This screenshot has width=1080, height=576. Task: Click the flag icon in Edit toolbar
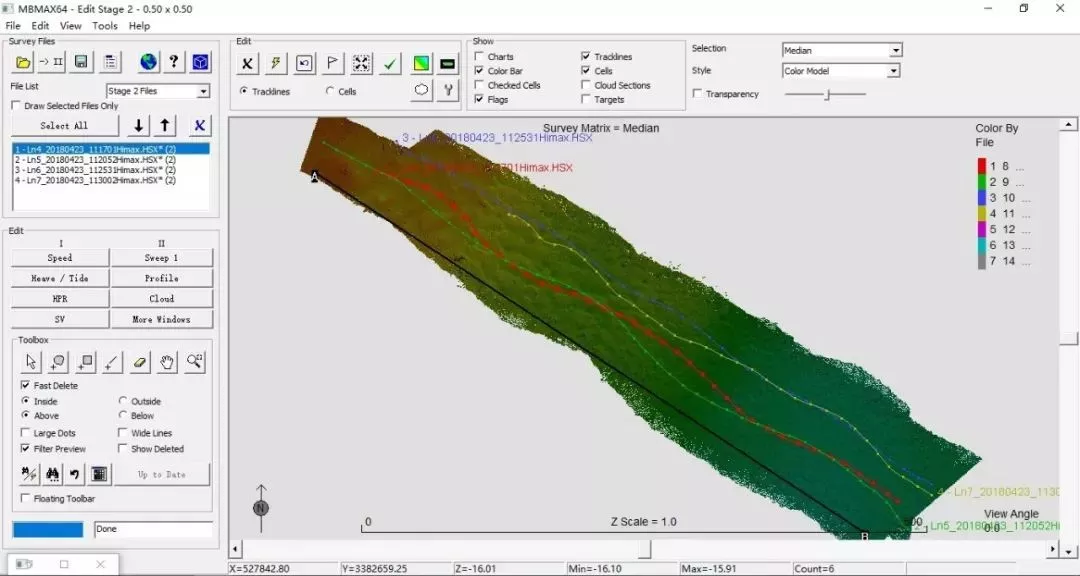[332, 64]
